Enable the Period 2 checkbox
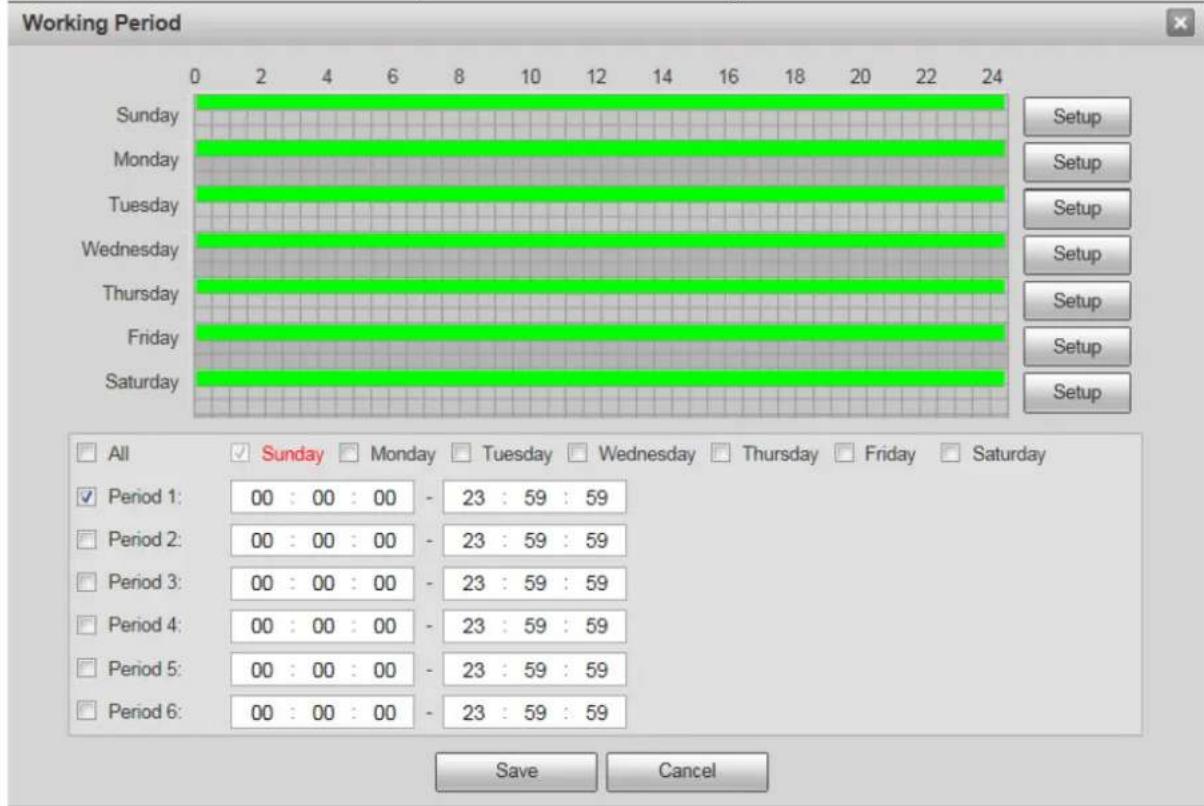This screenshot has height=806, width=1204. click(85, 540)
